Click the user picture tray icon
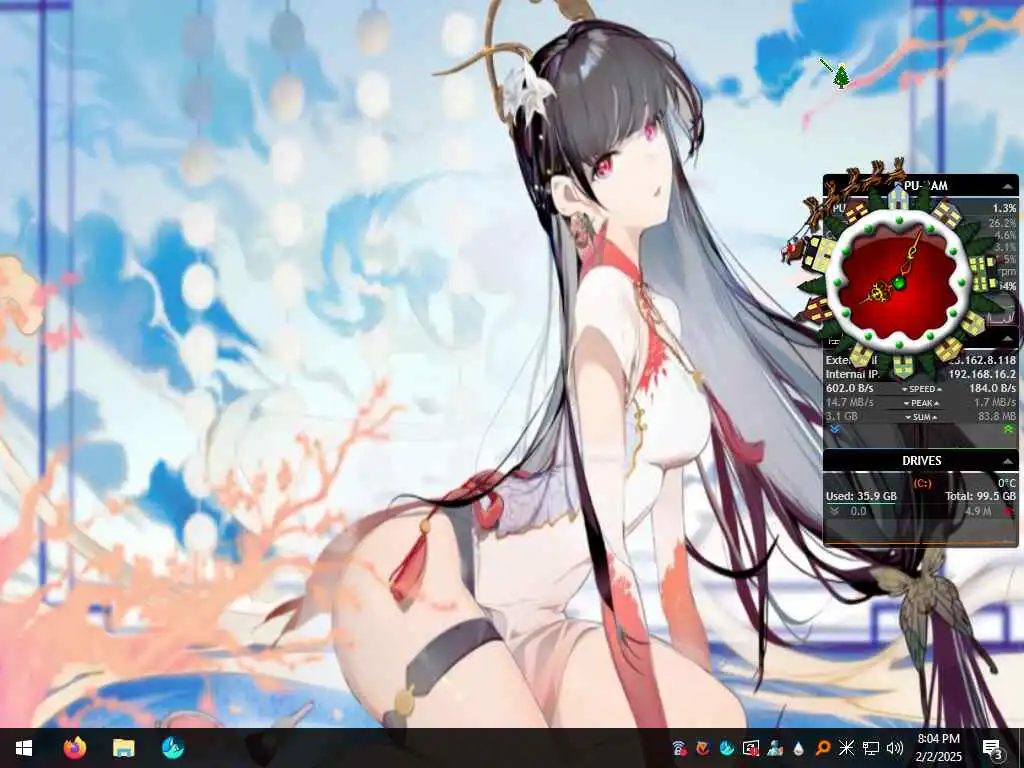This screenshot has width=1024, height=768. tap(775, 748)
